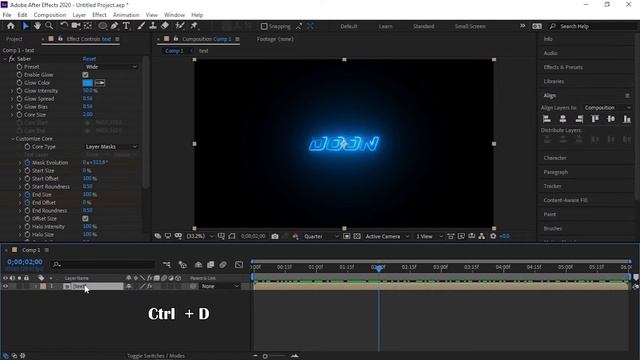The height and width of the screenshot is (360, 640).
Task: Open the Effect menu
Action: point(99,15)
